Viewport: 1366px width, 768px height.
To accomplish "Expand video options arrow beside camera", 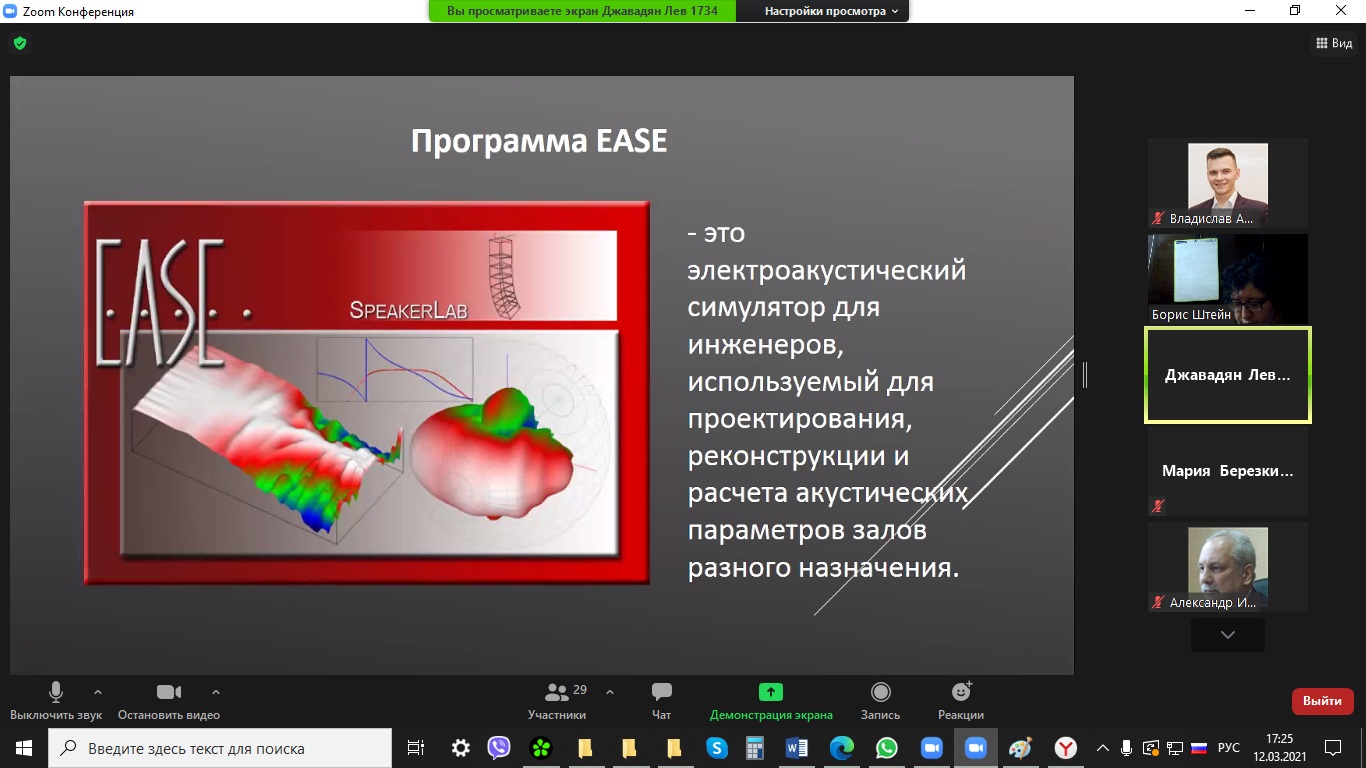I will click(x=215, y=692).
